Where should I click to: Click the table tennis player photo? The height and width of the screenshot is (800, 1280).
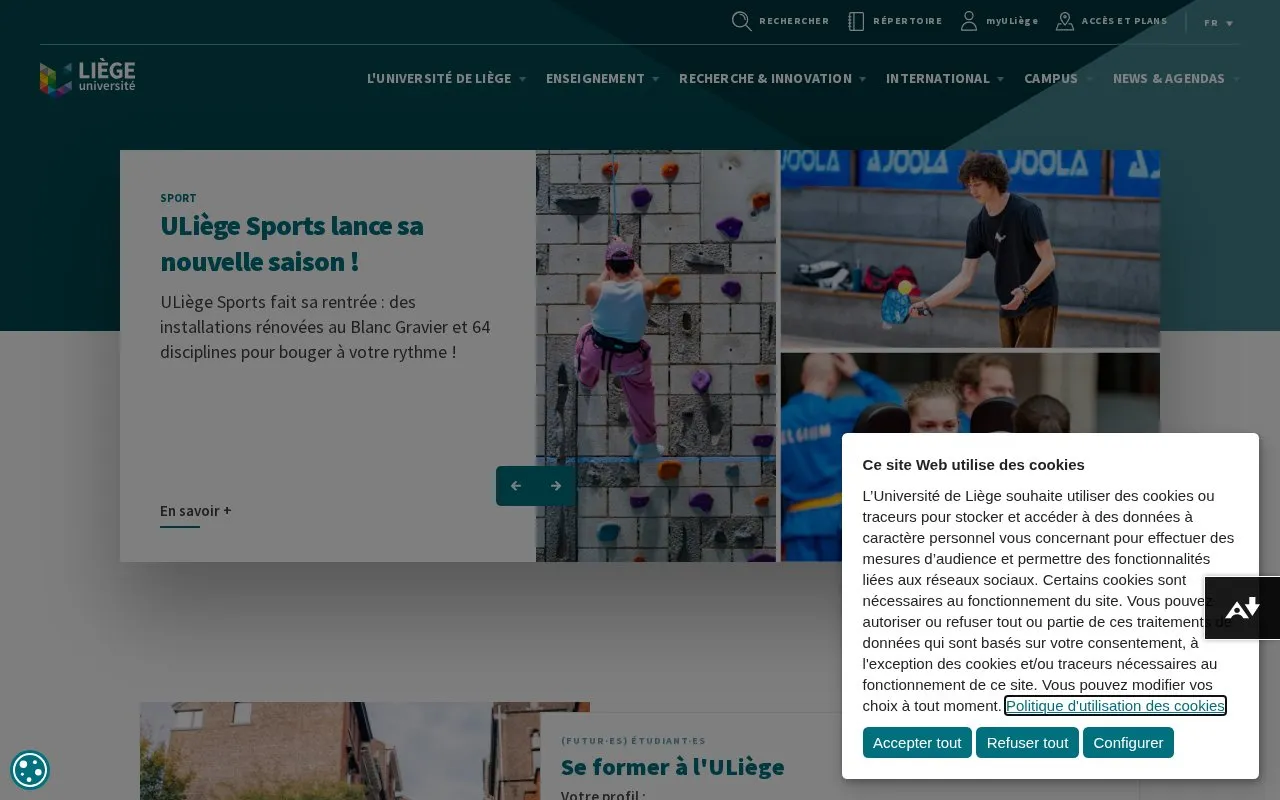[x=970, y=249]
